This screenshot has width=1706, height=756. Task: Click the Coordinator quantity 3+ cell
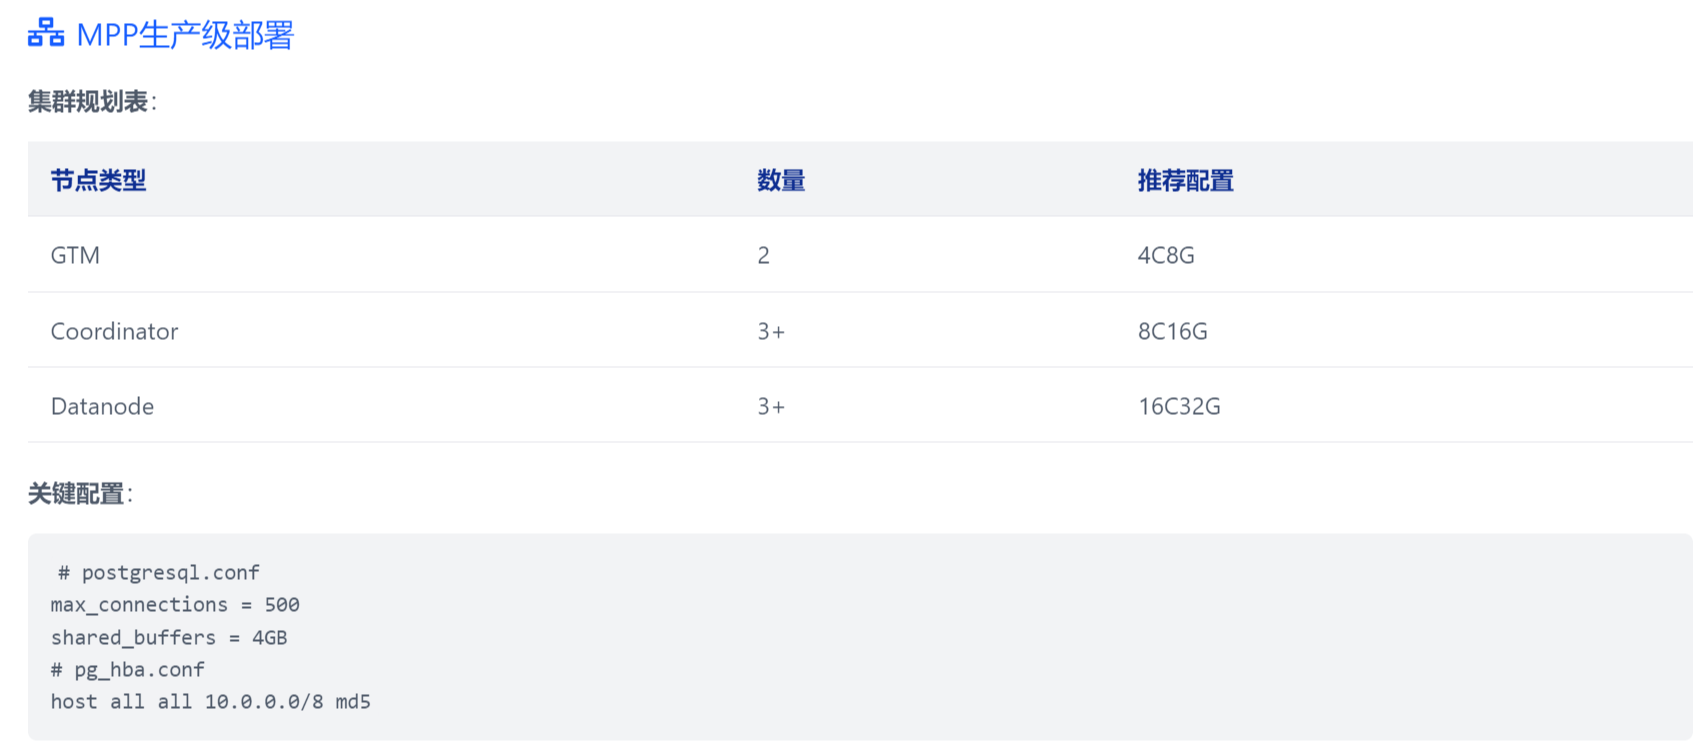coord(771,331)
